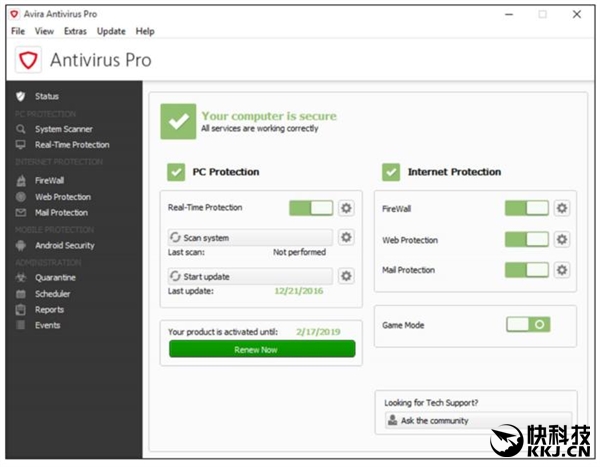Minimize the Avira Antivirus Pro window
Image resolution: width=600 pixels, height=467 pixels.
point(509,15)
